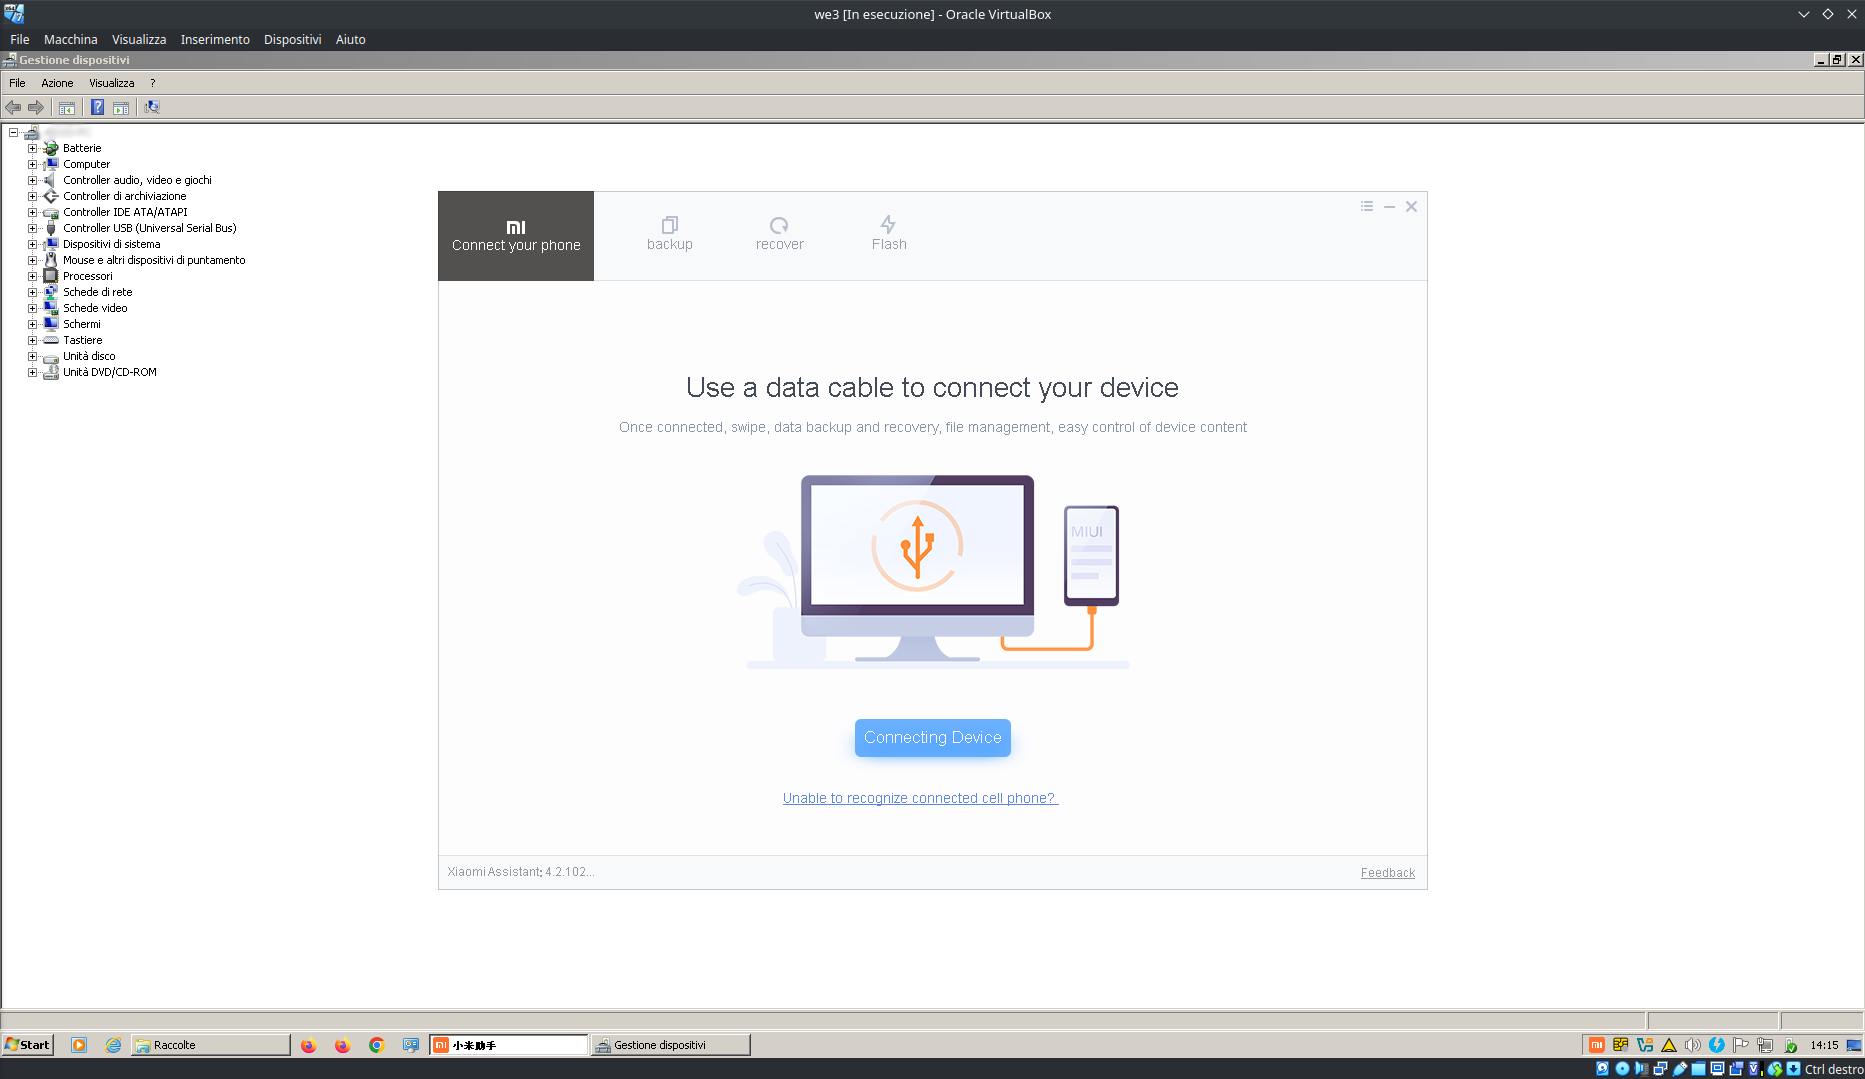The height and width of the screenshot is (1079, 1865).
Task: Expand Controller audio, video e giochi
Action: (32, 180)
